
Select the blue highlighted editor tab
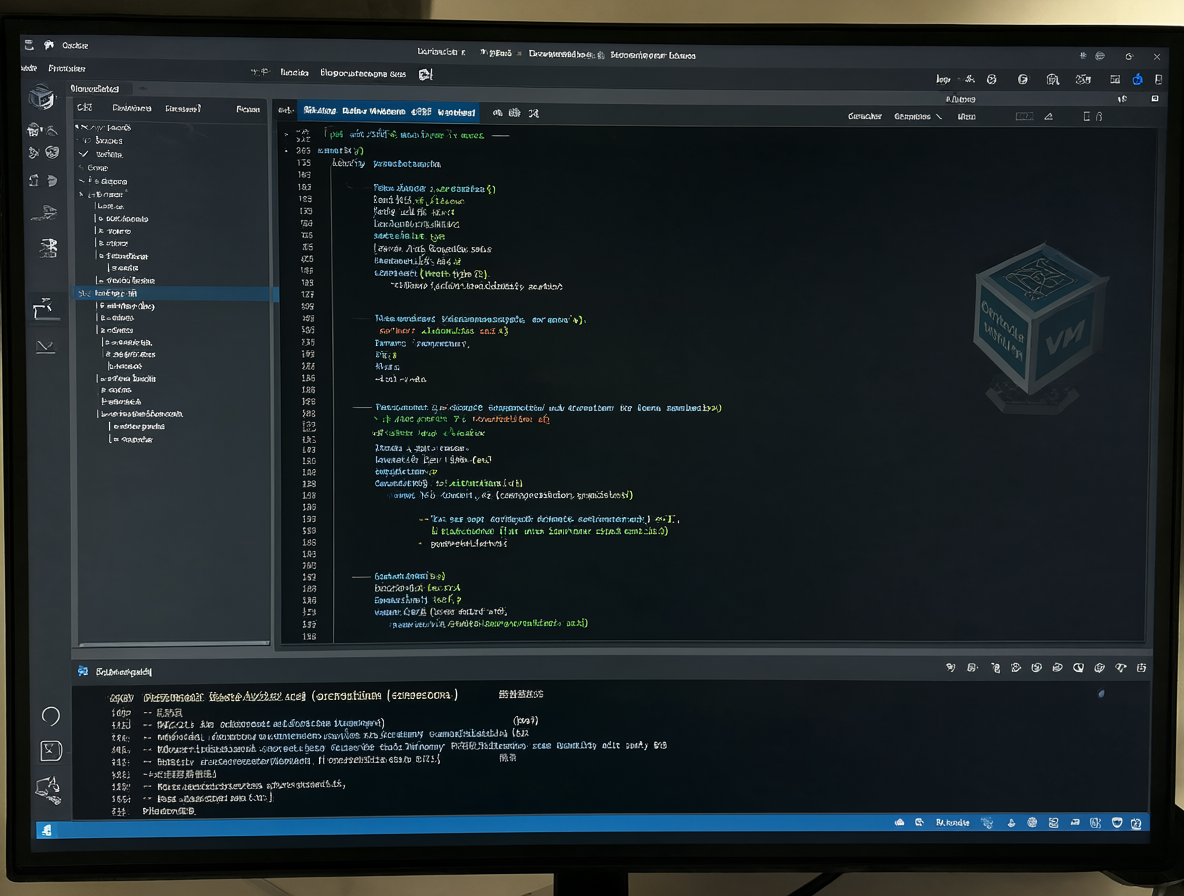coord(388,112)
